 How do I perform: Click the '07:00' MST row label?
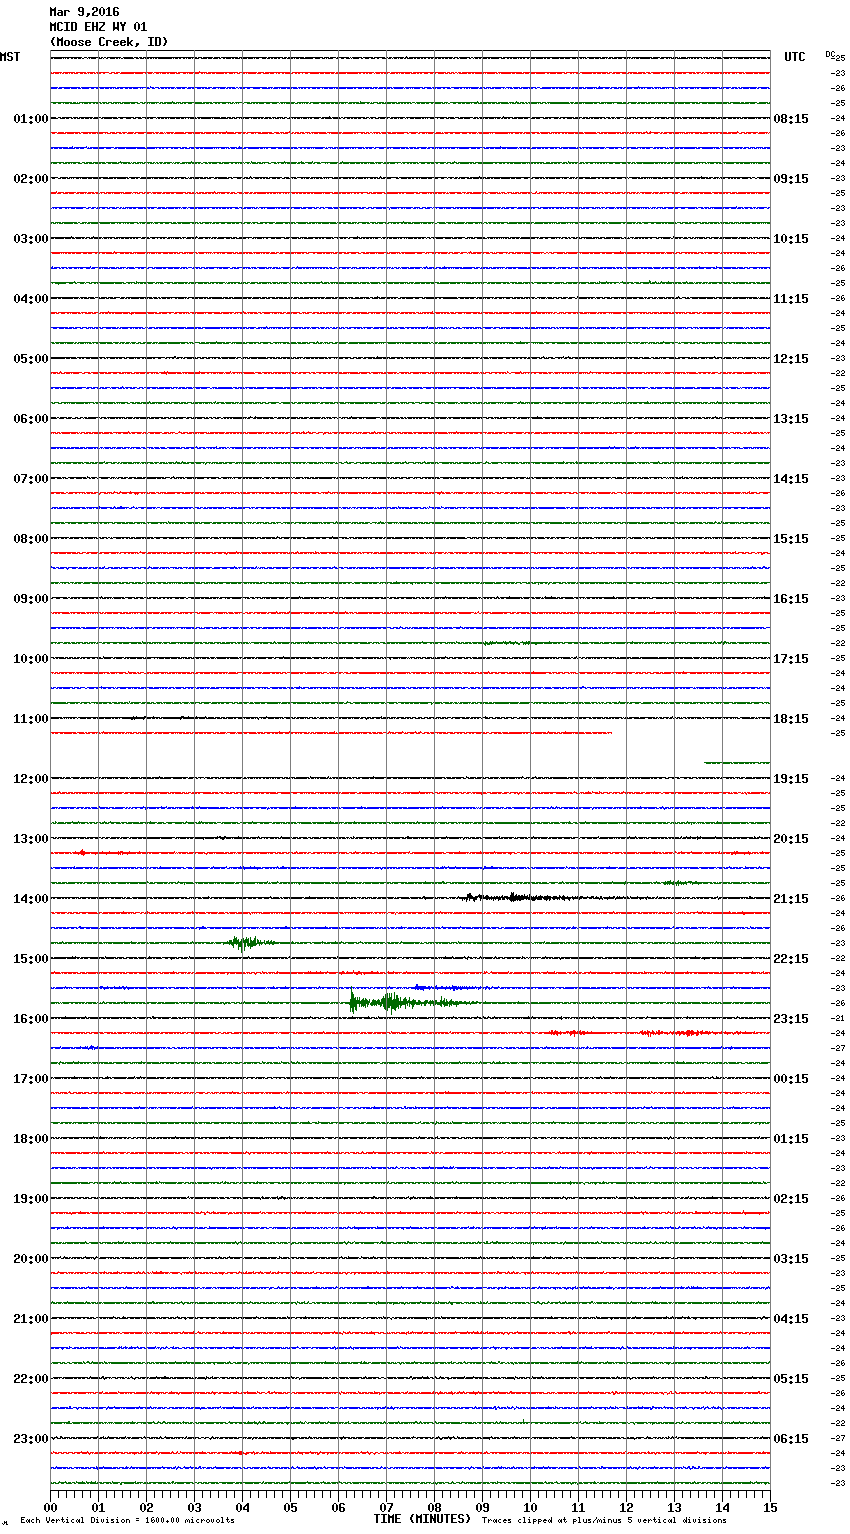point(31,479)
